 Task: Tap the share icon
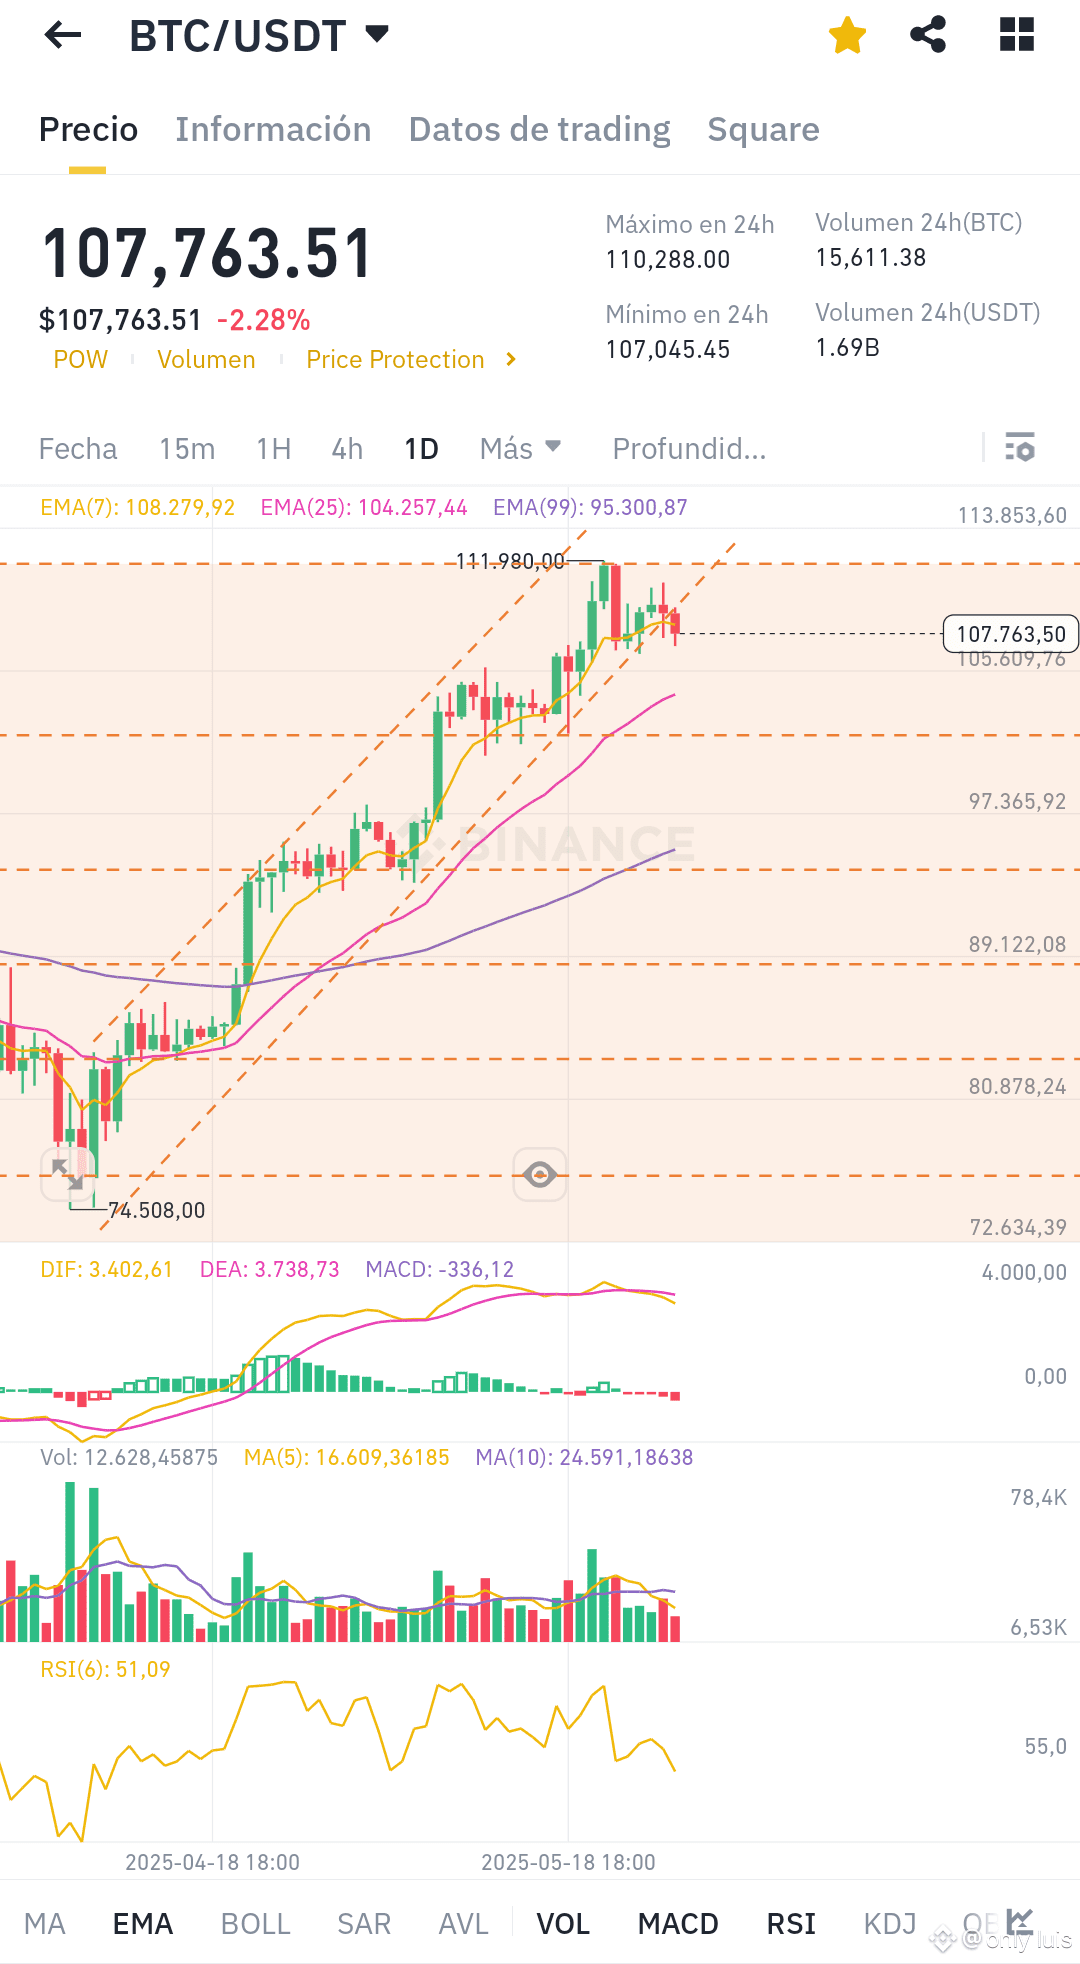(x=929, y=35)
